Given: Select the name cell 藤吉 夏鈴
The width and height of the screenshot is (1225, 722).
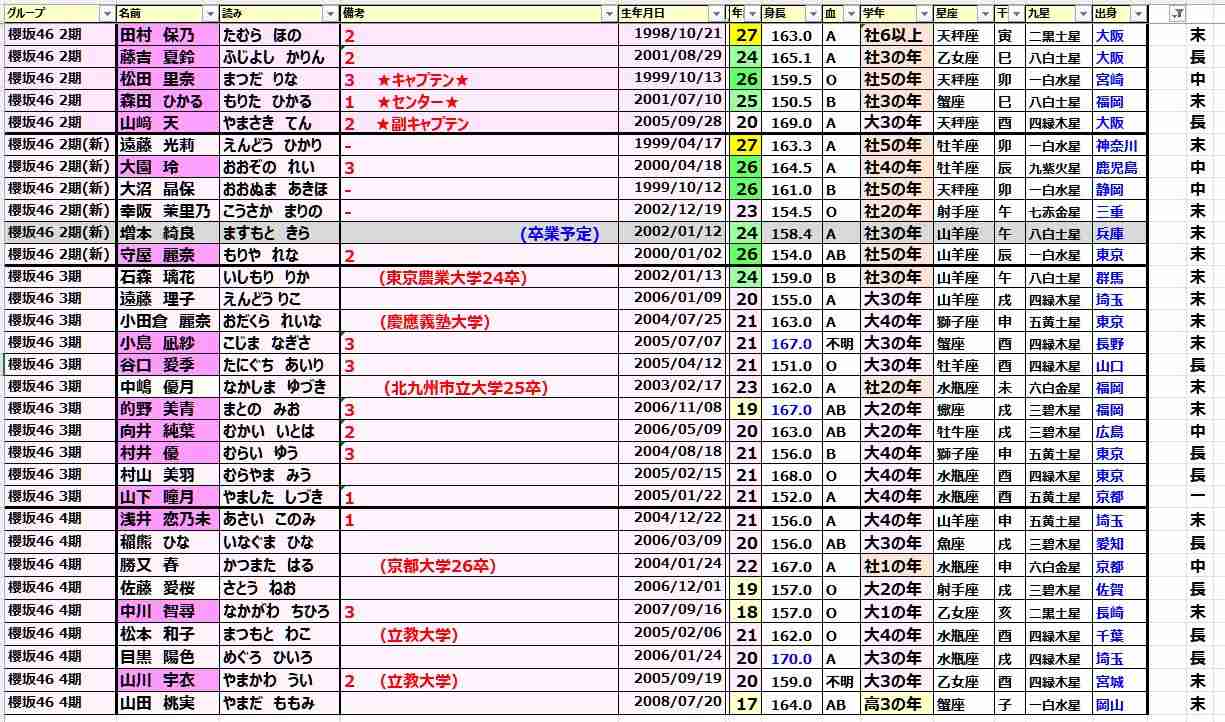Looking at the screenshot, I should [x=167, y=57].
